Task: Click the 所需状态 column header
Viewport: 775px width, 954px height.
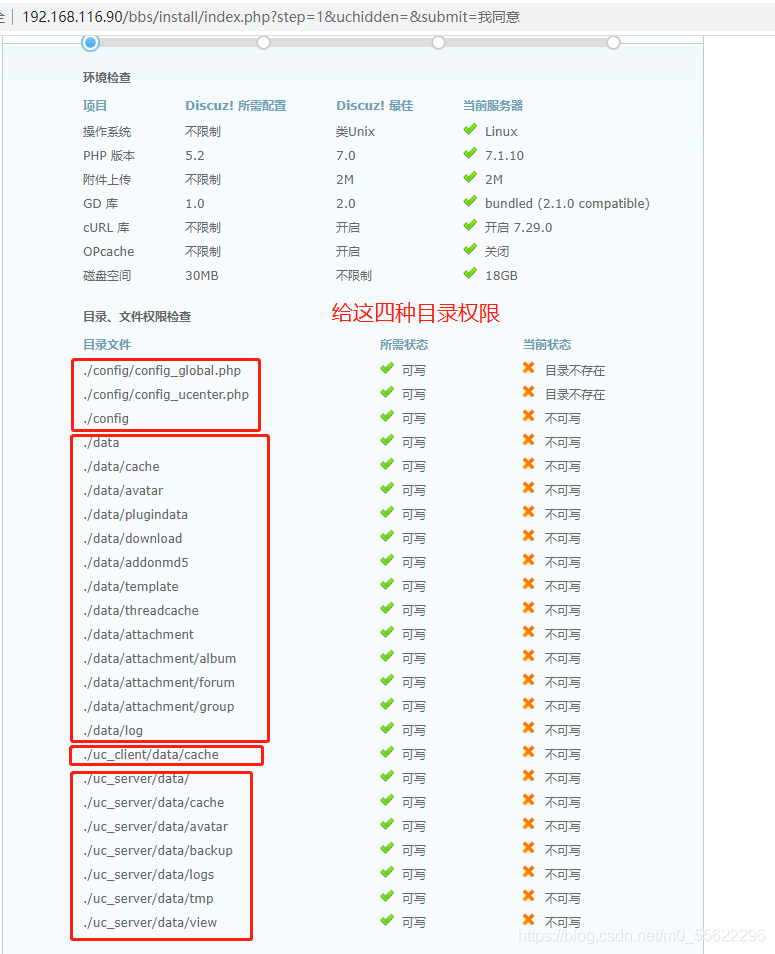Action: (404, 344)
